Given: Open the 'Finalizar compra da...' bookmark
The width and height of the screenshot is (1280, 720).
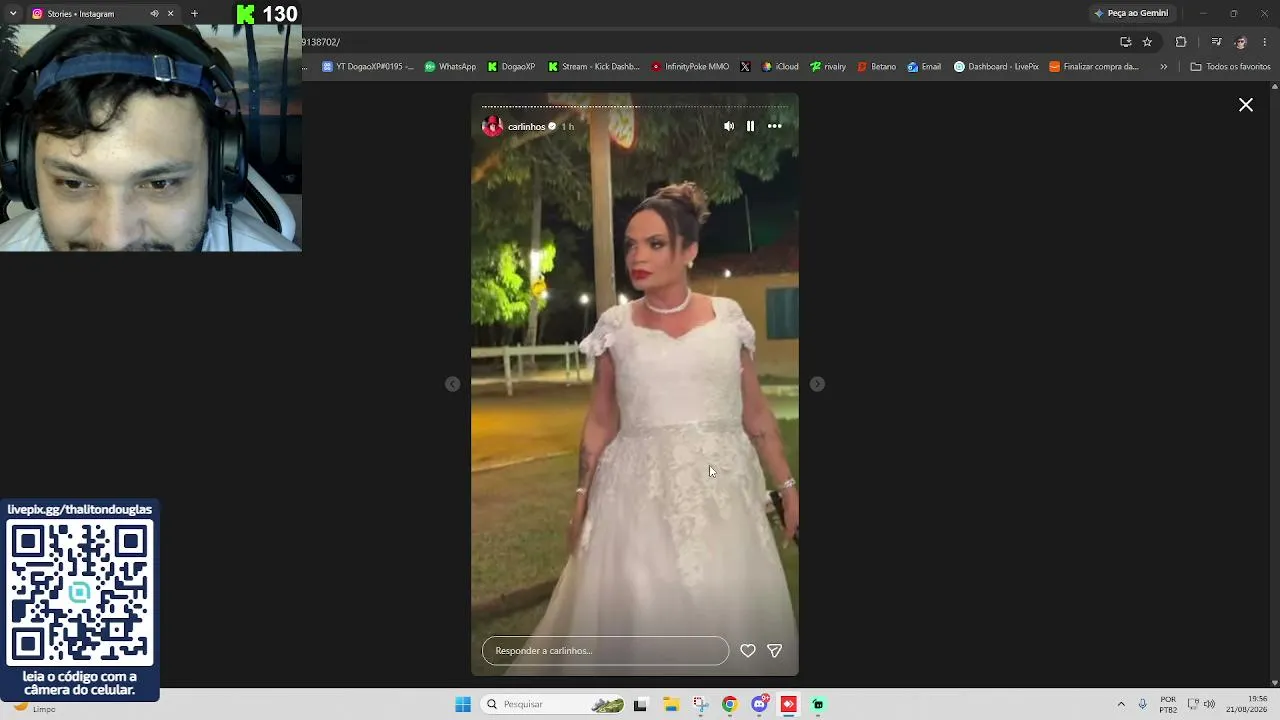Looking at the screenshot, I should (x=1094, y=67).
